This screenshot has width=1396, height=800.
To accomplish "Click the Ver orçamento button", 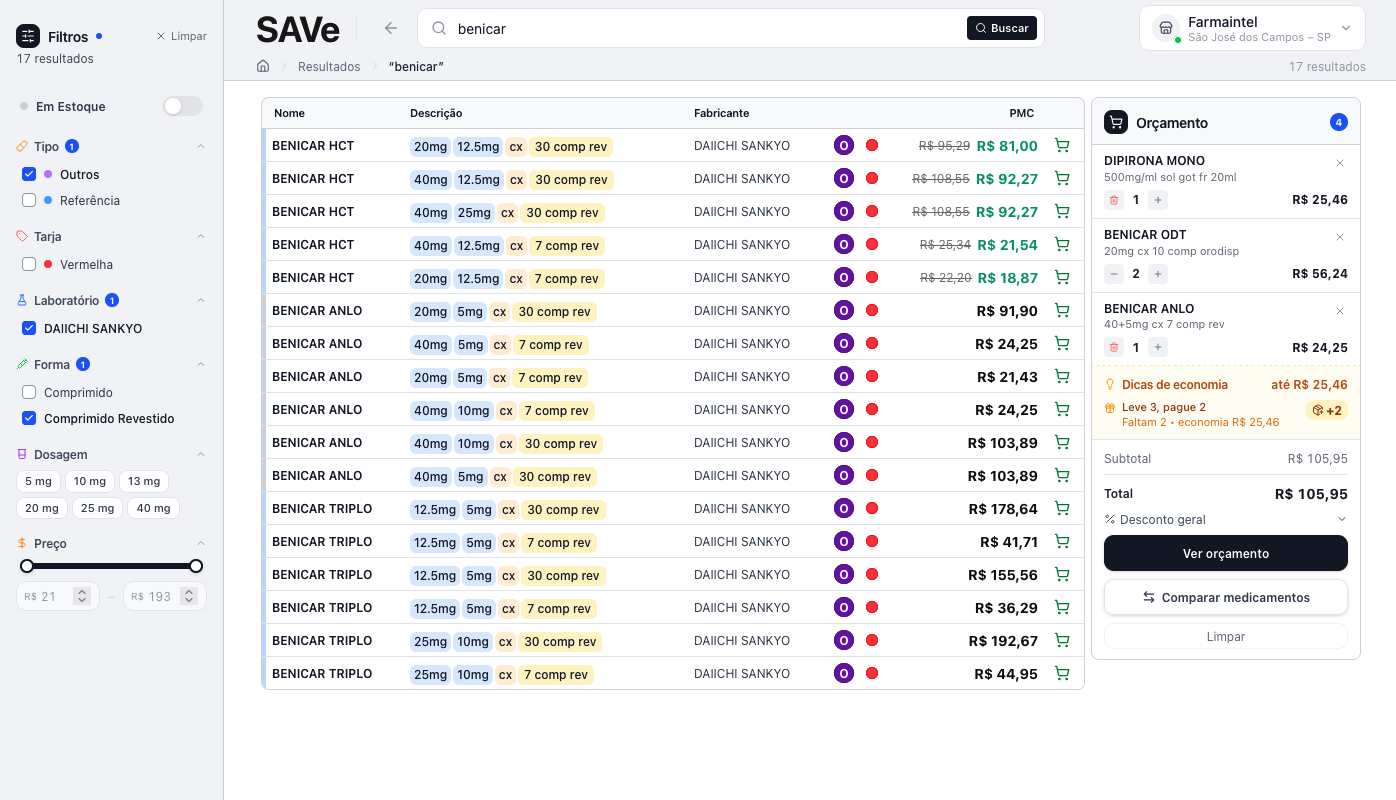I will coord(1225,553).
